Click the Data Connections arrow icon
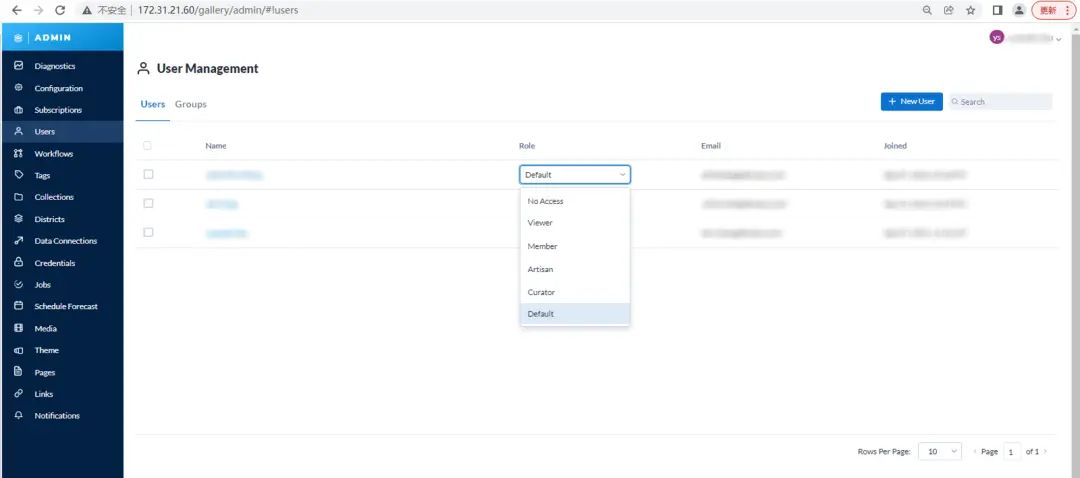 pyautogui.click(x=19, y=241)
